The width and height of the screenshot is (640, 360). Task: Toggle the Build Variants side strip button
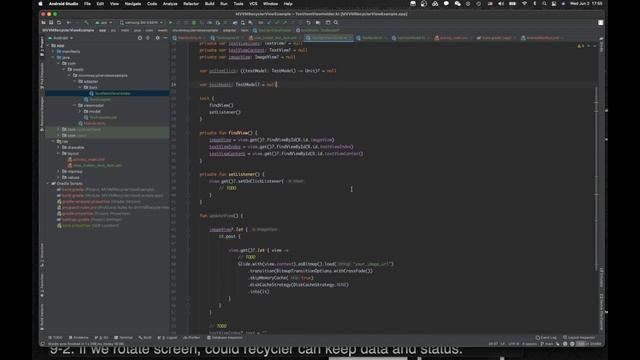[x=42, y=317]
